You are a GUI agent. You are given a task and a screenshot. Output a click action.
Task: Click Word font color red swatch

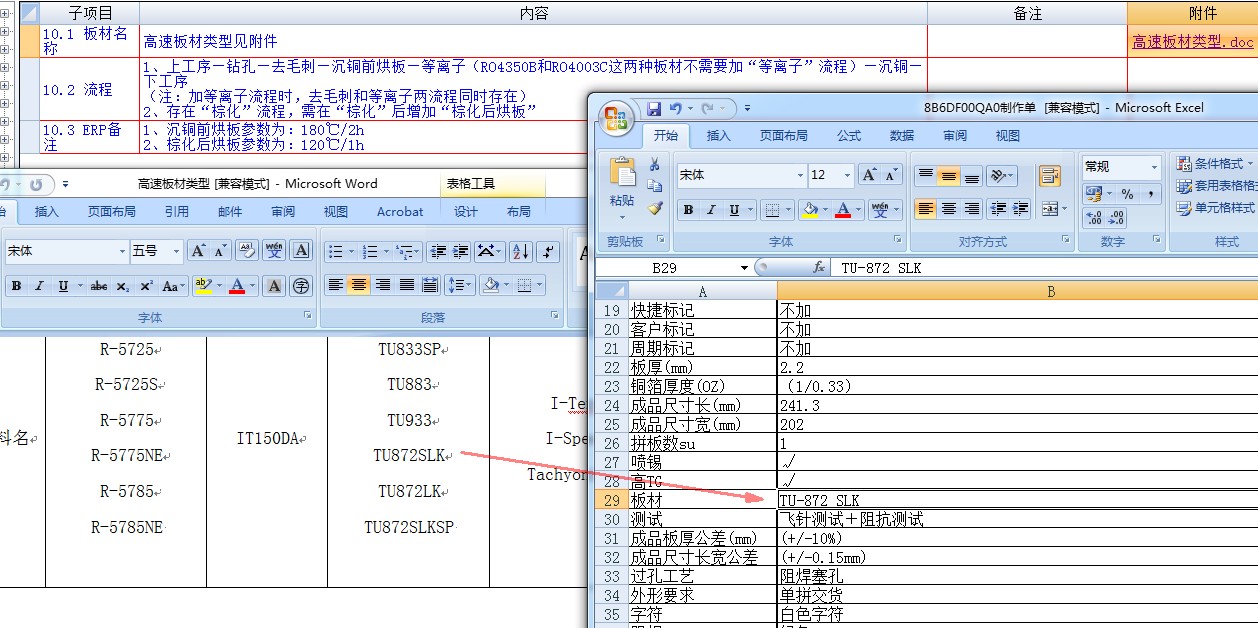[236, 286]
